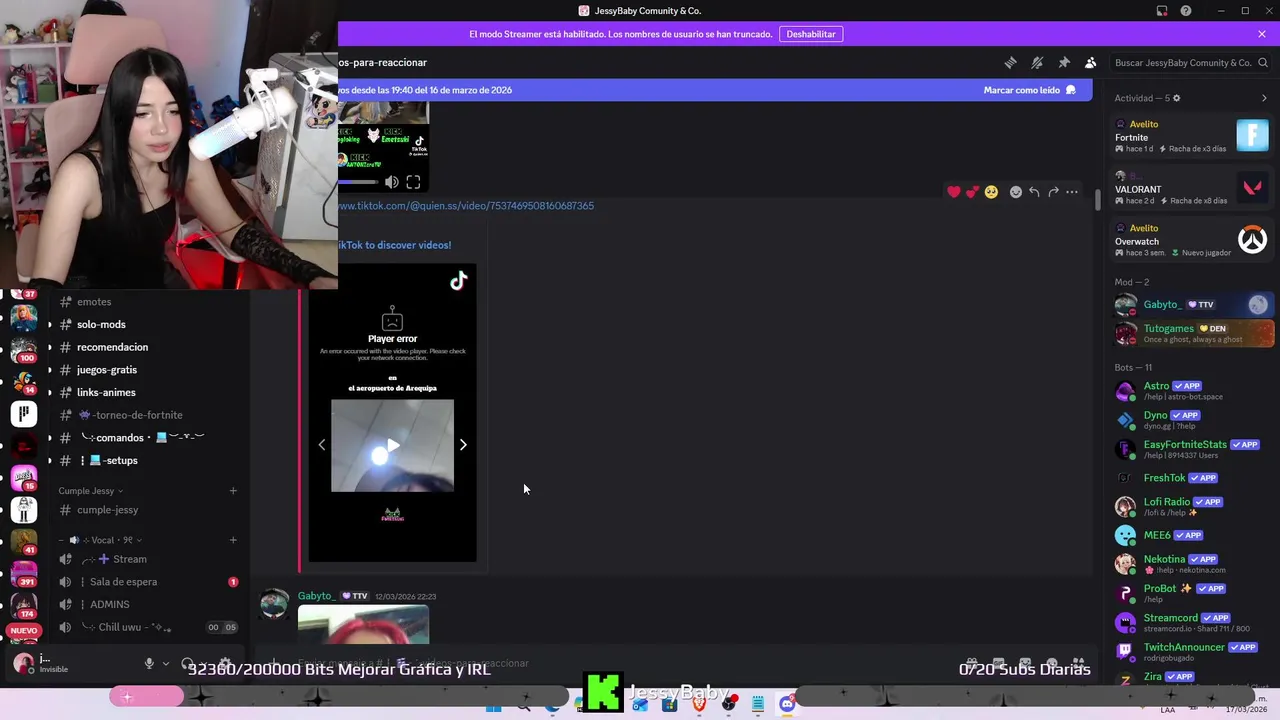
Task: Go to next slide in TikTok embed
Action: (x=463, y=445)
